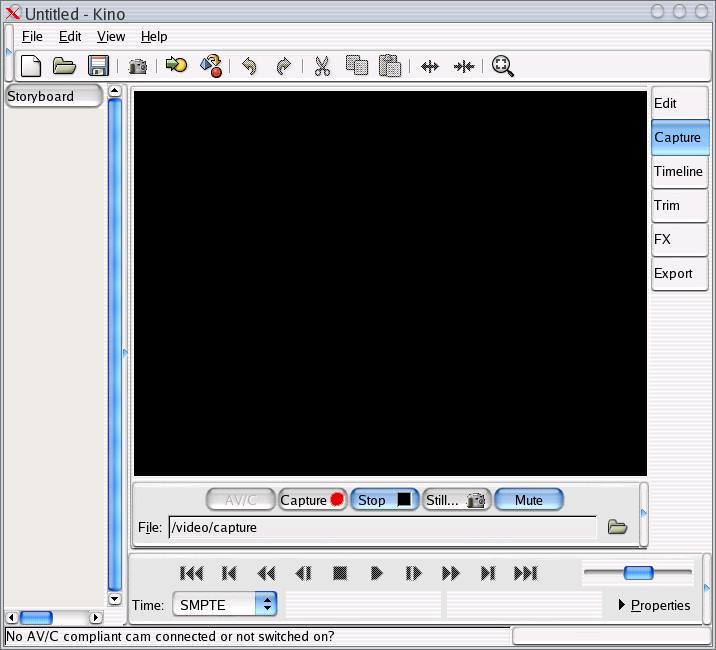Viewport: 716px width, 650px height.
Task: Click the Cut scissors icon
Action: (x=322, y=66)
